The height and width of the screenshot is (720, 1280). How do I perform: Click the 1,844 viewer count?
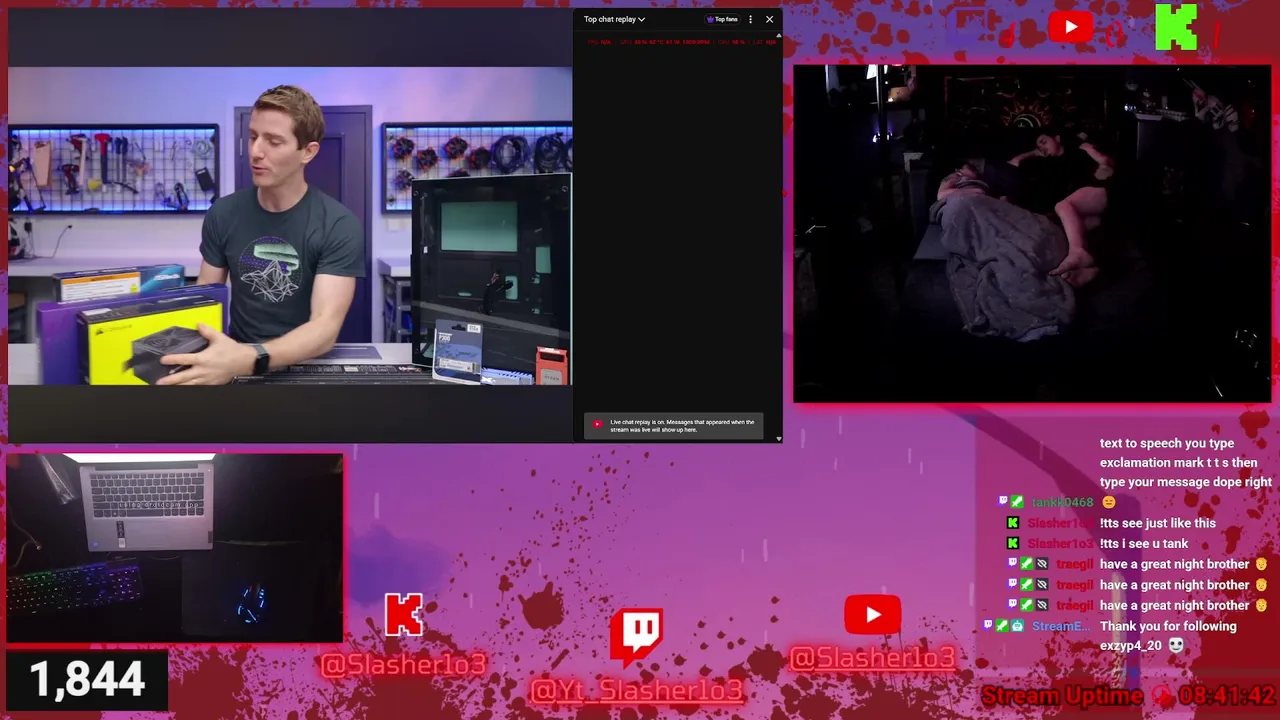pos(87,680)
